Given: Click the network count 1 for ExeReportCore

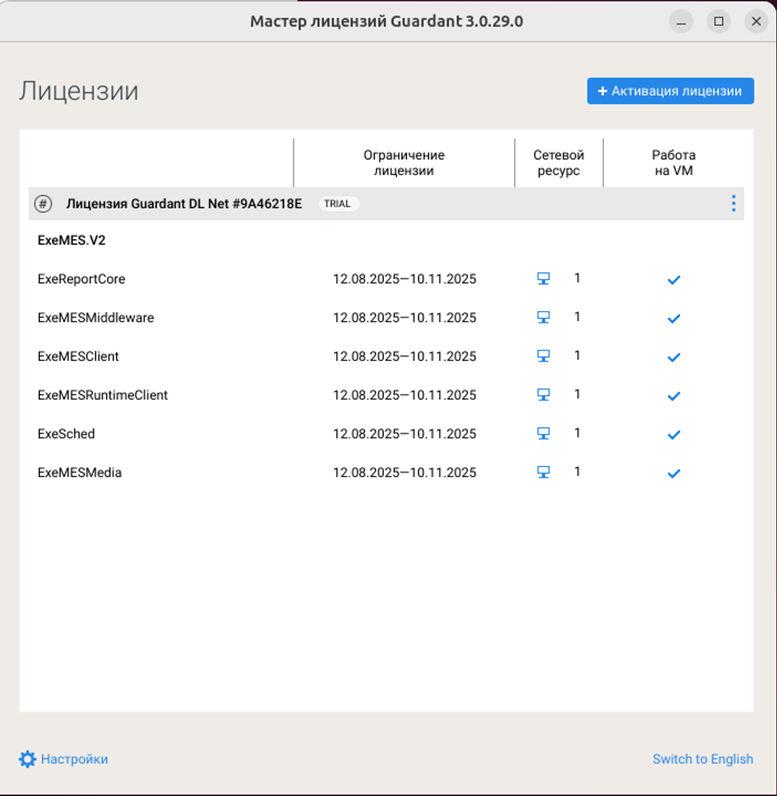Looking at the screenshot, I should click(x=577, y=278).
